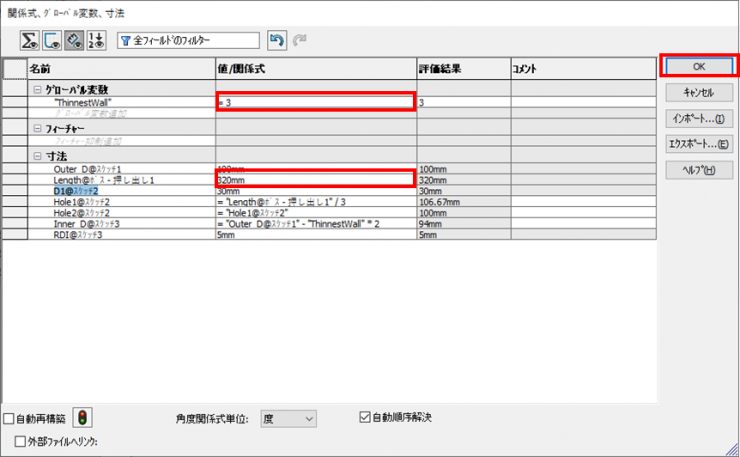Click the Redo arrow icon
Screen dimensions: 740x457
[x=298, y=41]
